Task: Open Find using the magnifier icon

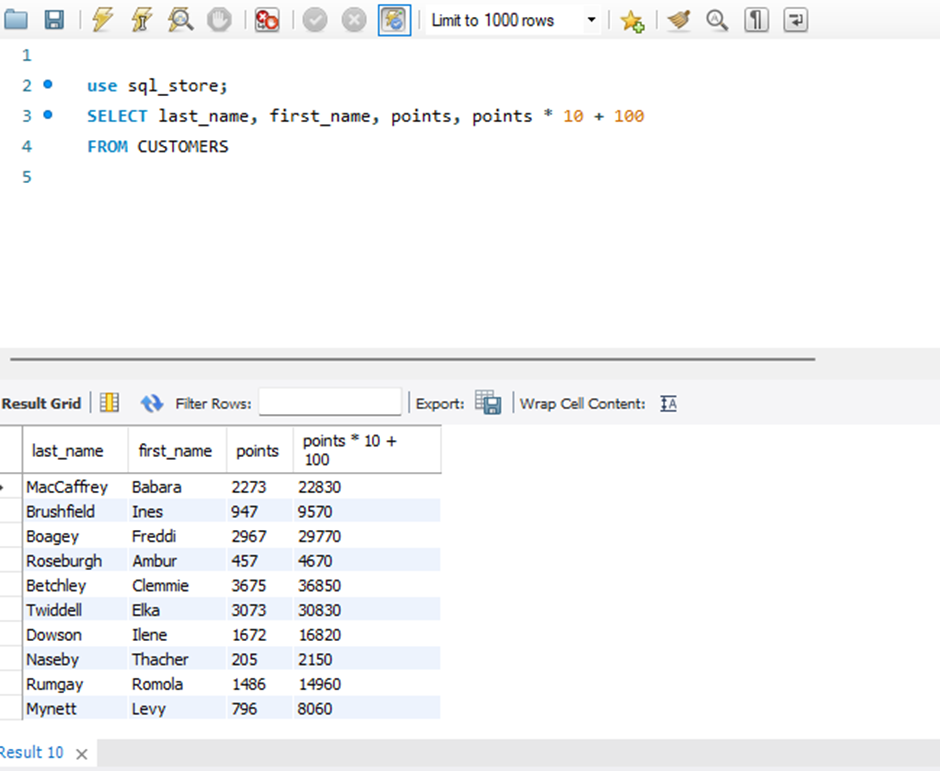Action: click(717, 20)
